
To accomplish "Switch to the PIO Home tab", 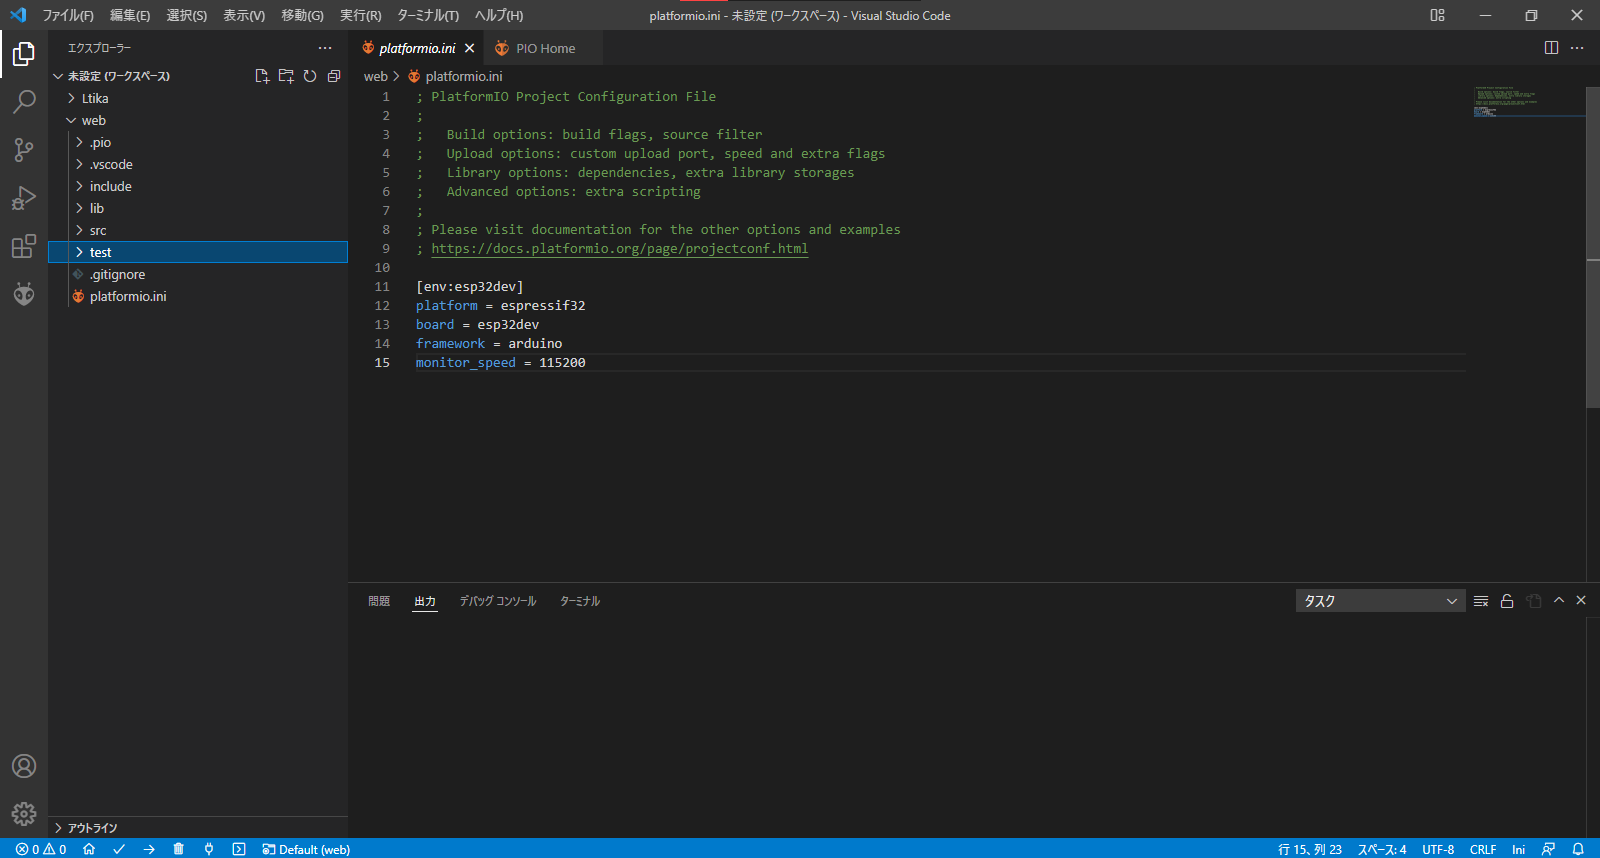I will tap(545, 48).
